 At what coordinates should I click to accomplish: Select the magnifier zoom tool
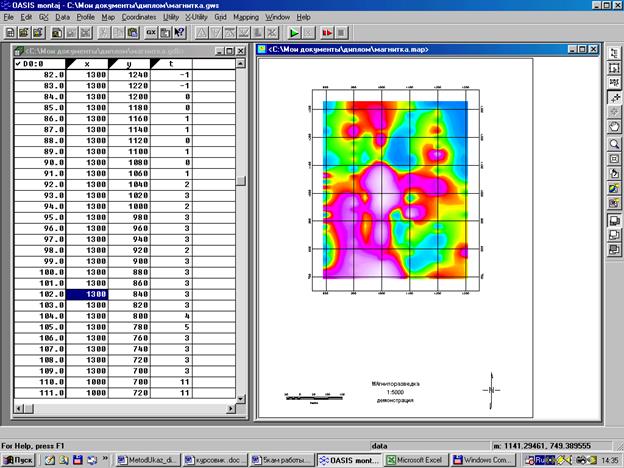point(616,143)
